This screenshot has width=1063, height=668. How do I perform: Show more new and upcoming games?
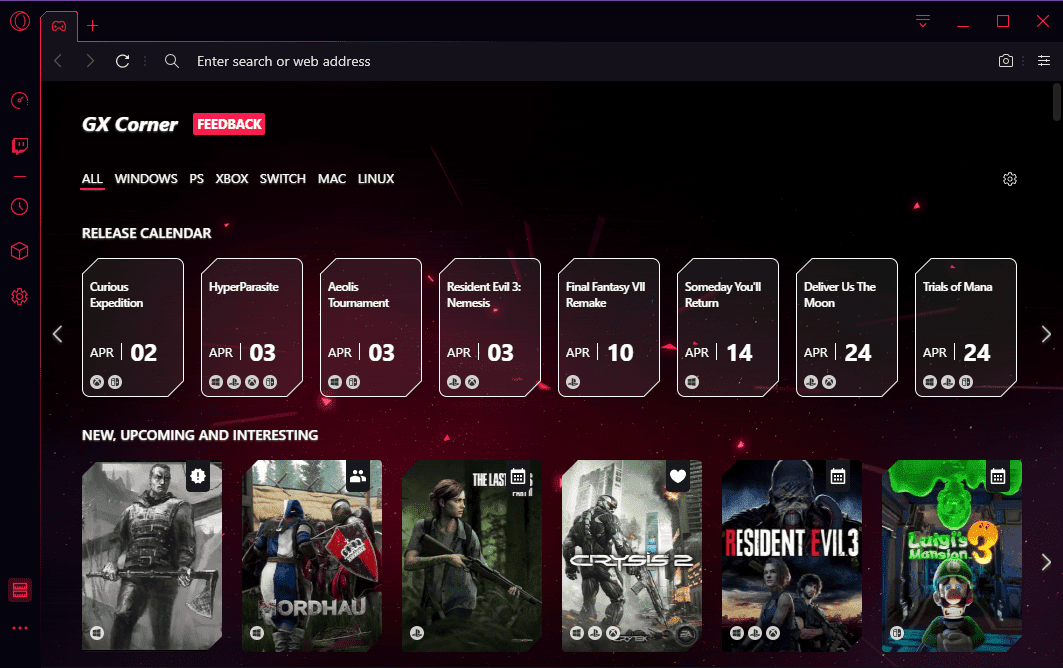click(x=1046, y=562)
